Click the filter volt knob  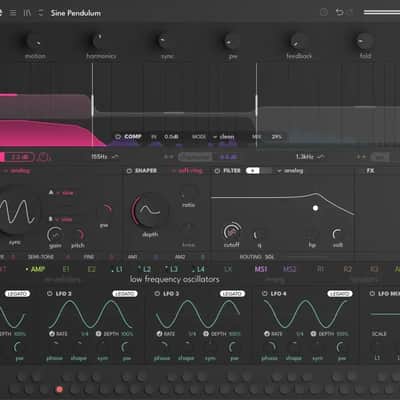tap(337, 234)
